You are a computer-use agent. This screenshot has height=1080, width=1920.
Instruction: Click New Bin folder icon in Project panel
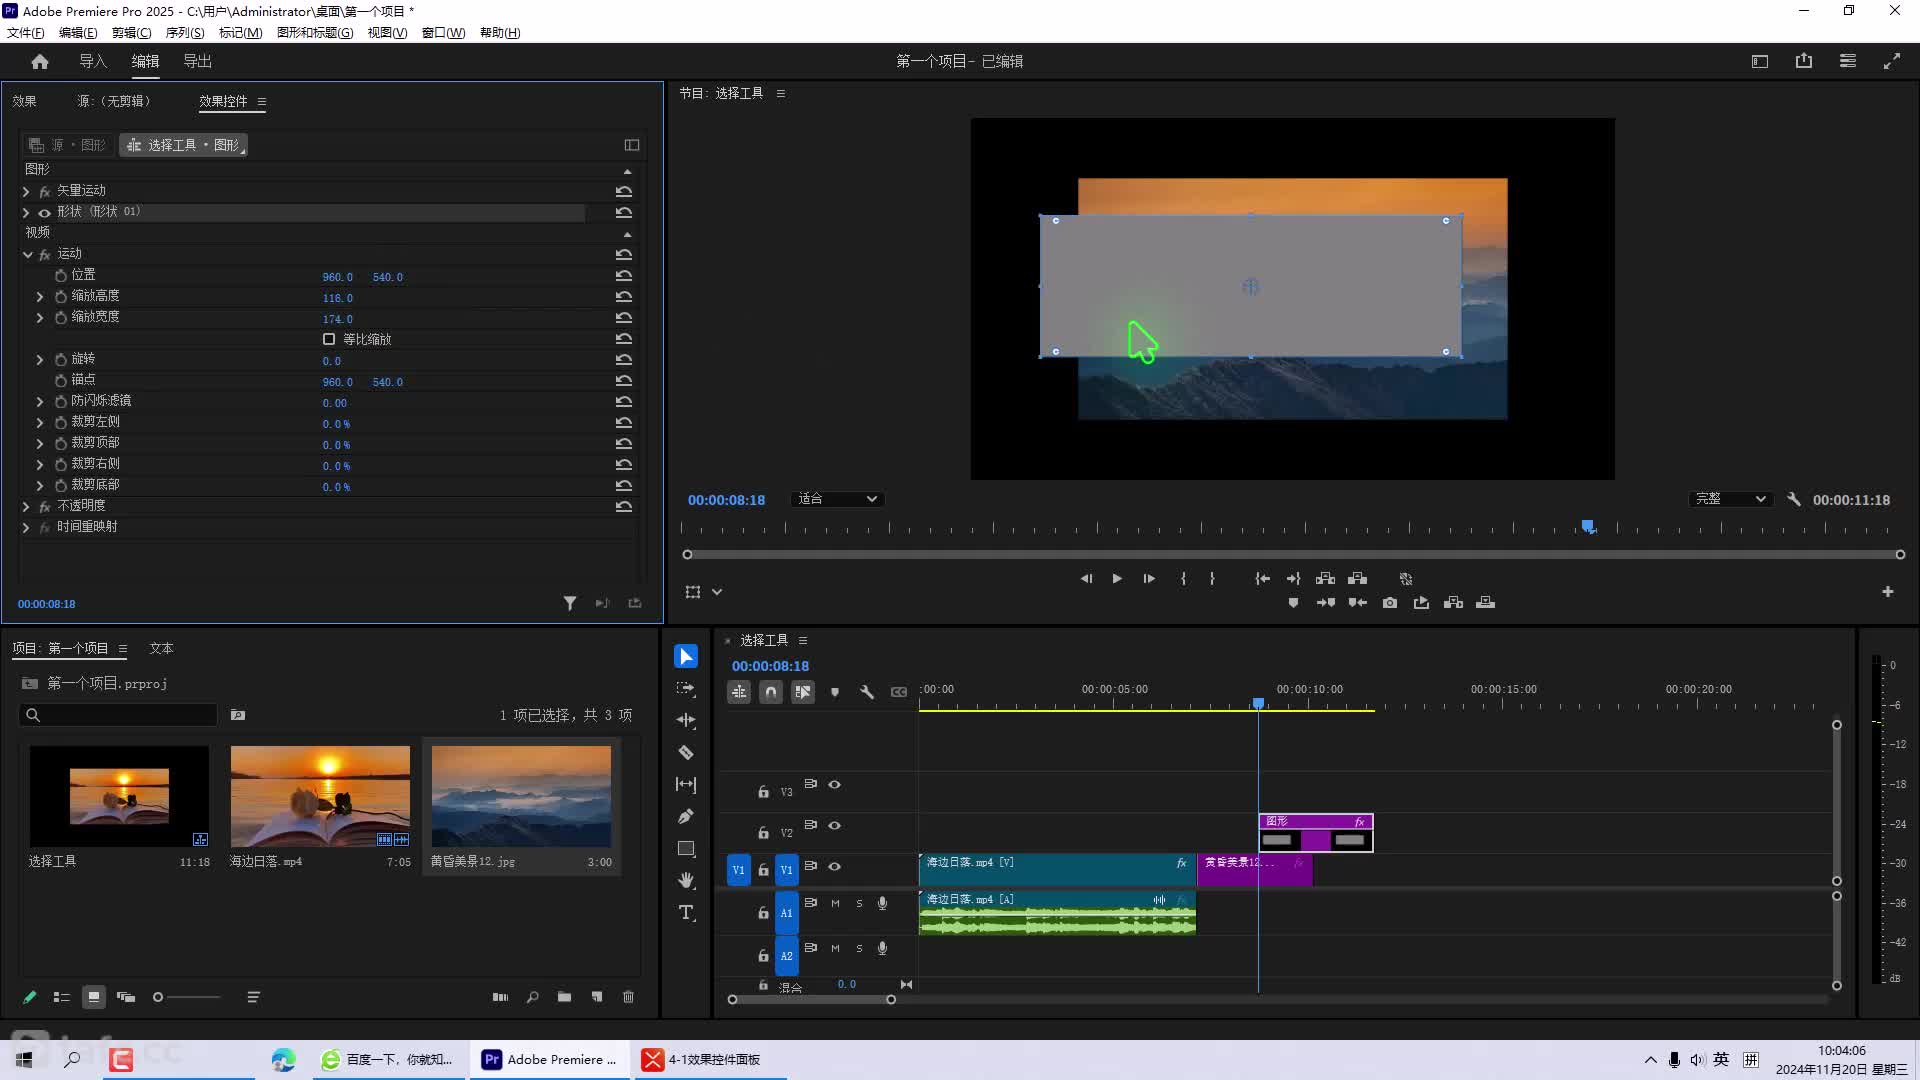564,997
